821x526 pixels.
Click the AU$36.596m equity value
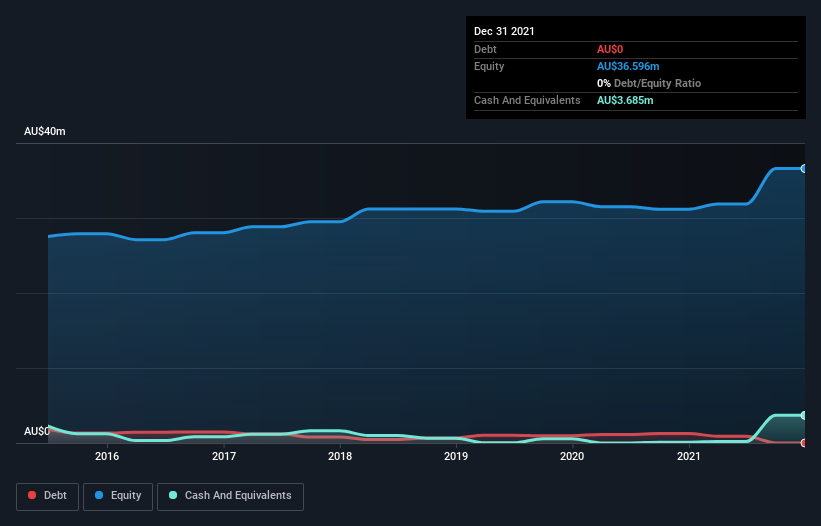(x=628, y=66)
